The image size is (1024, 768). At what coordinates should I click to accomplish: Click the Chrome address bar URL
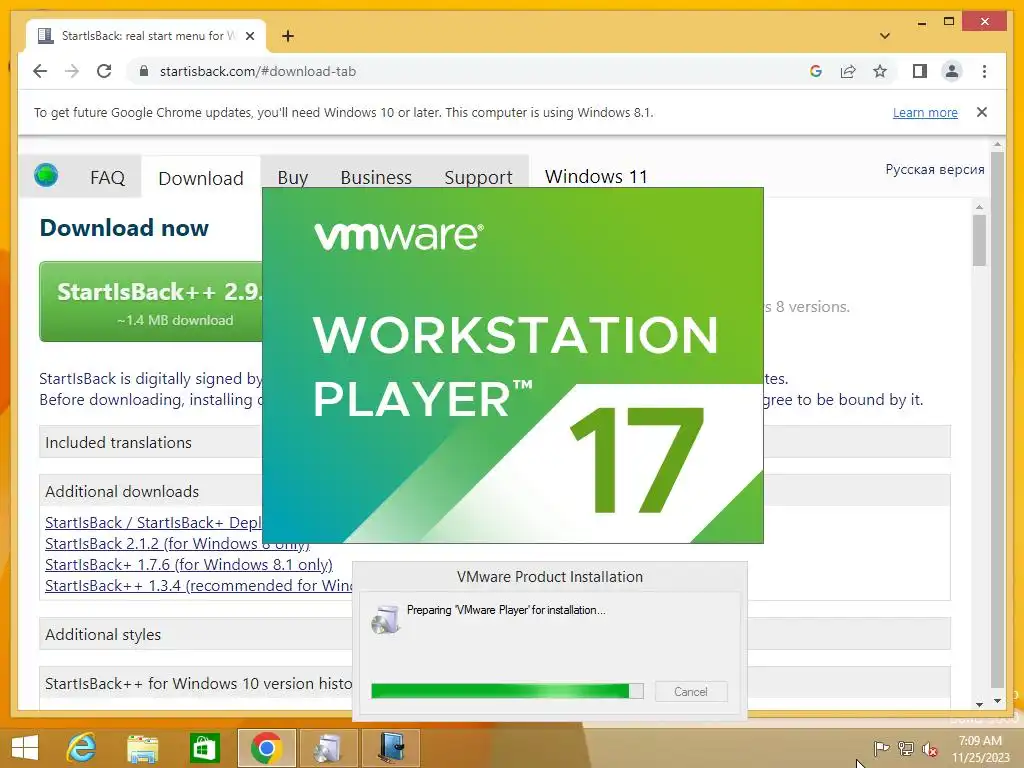[x=258, y=71]
